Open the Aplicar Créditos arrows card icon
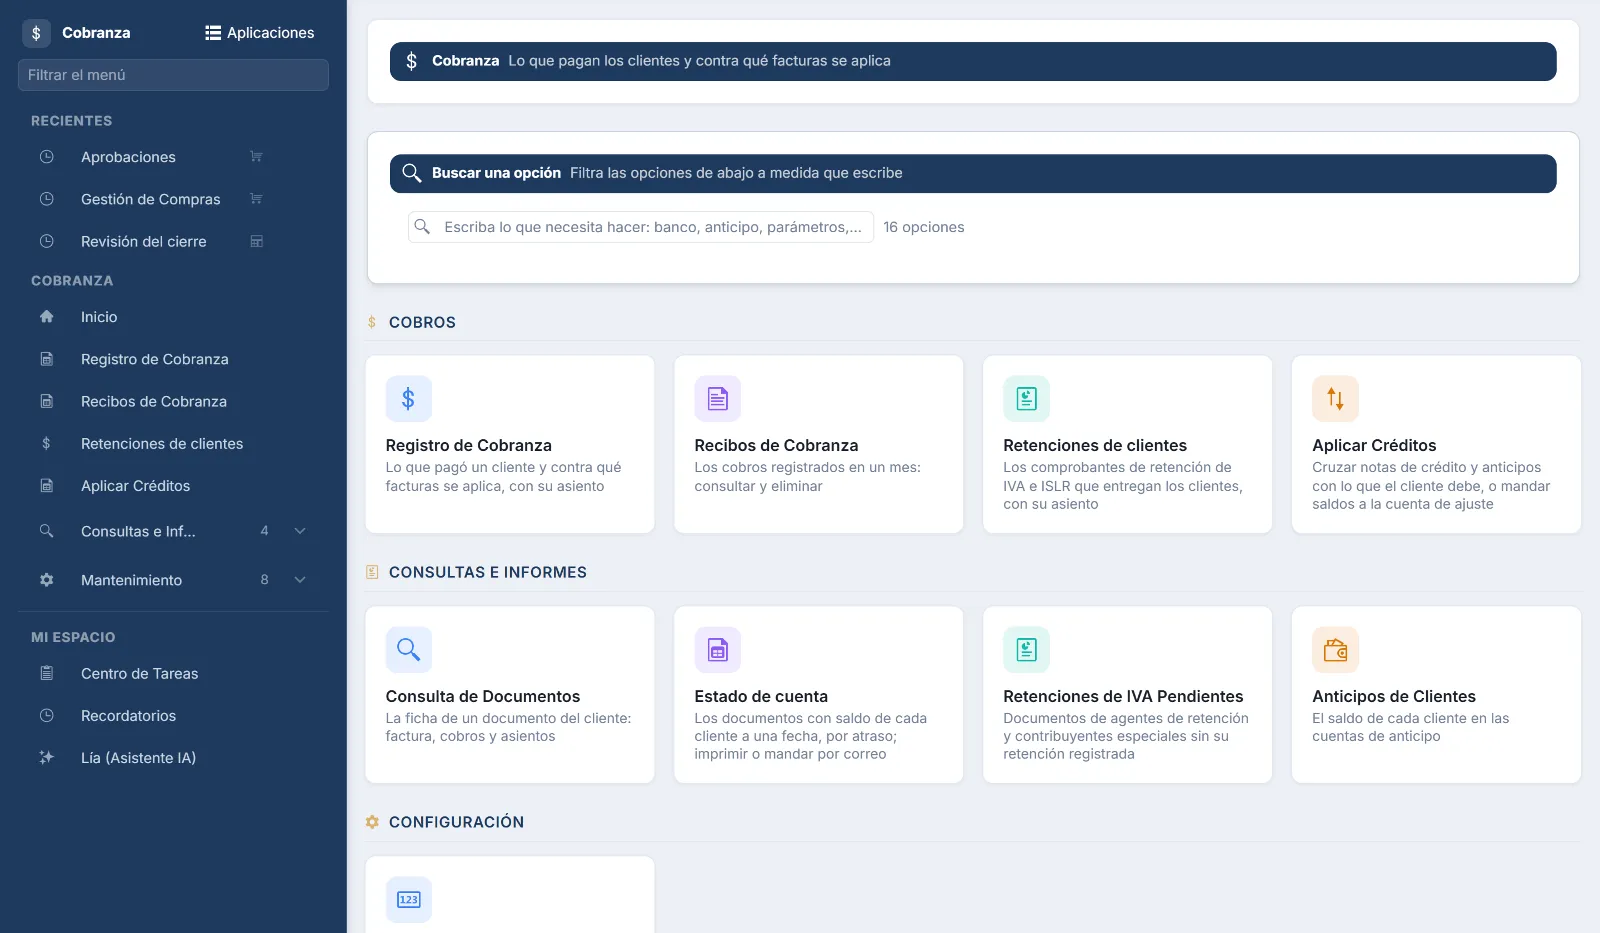The image size is (1600, 933). pyautogui.click(x=1335, y=399)
